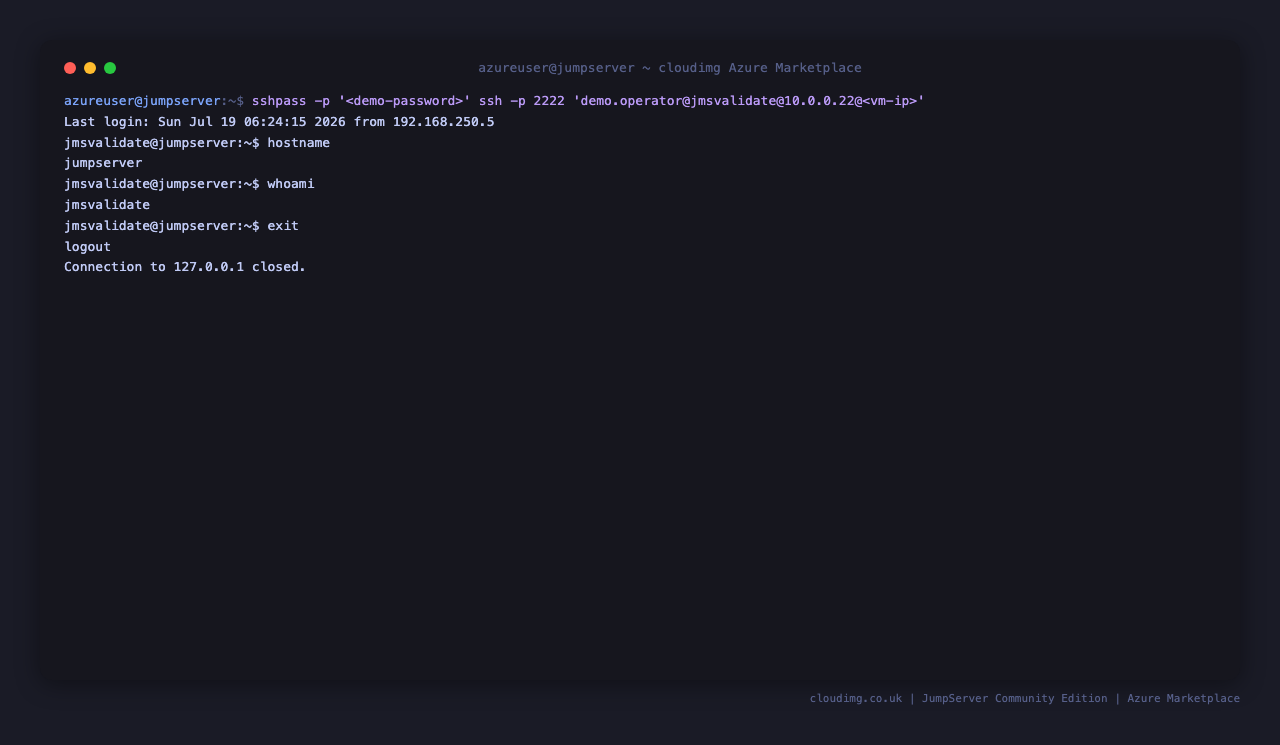Click the green maximize window dot
The height and width of the screenshot is (745, 1280).
(110, 68)
